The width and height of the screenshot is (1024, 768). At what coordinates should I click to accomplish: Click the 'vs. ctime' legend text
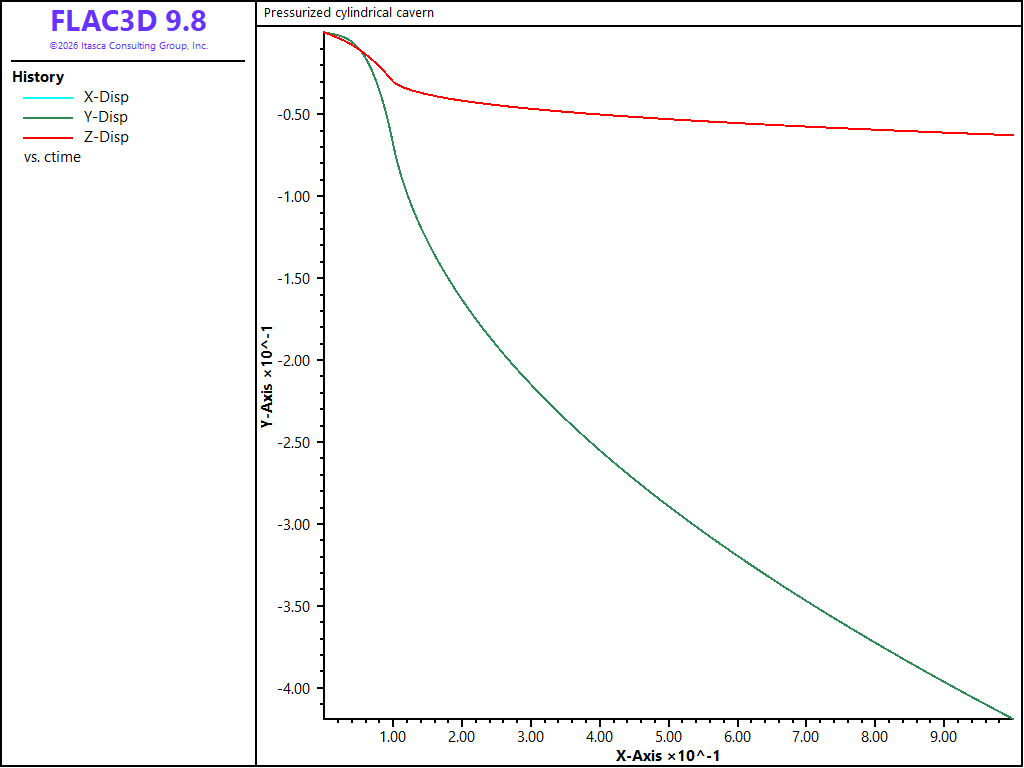pyautogui.click(x=52, y=157)
